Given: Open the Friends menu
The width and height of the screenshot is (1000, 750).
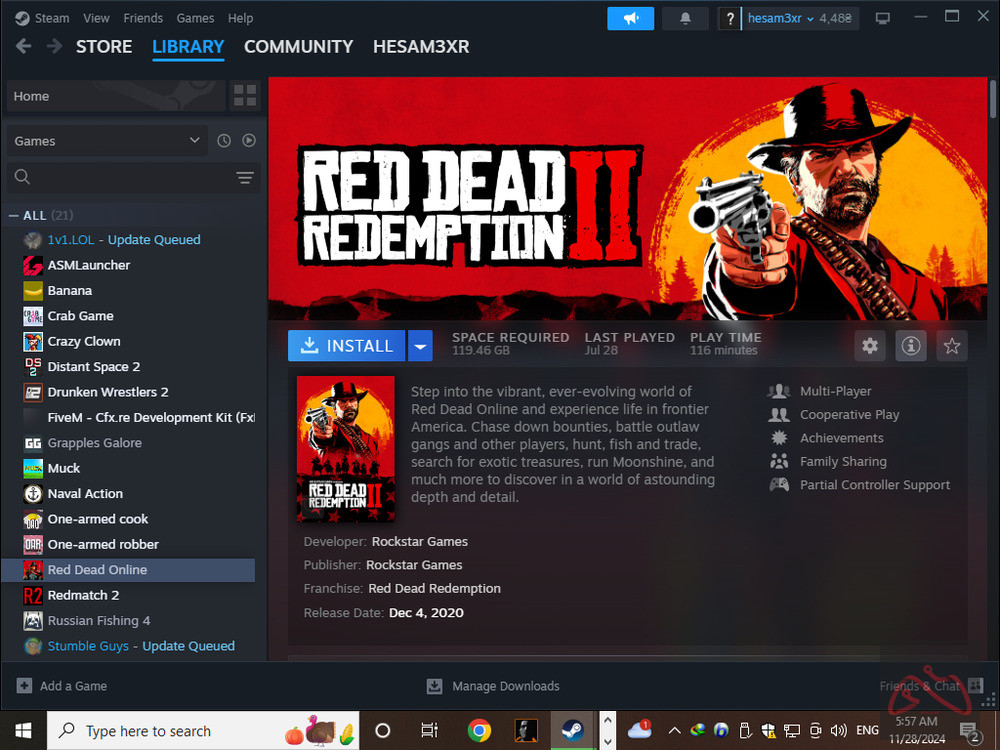Looking at the screenshot, I should [143, 18].
